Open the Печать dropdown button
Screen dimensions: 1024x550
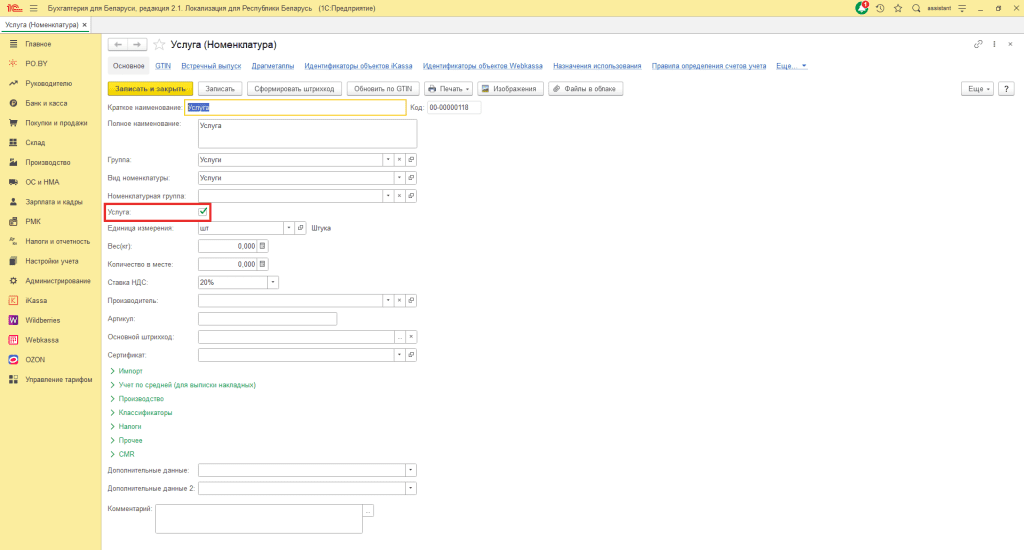click(448, 89)
